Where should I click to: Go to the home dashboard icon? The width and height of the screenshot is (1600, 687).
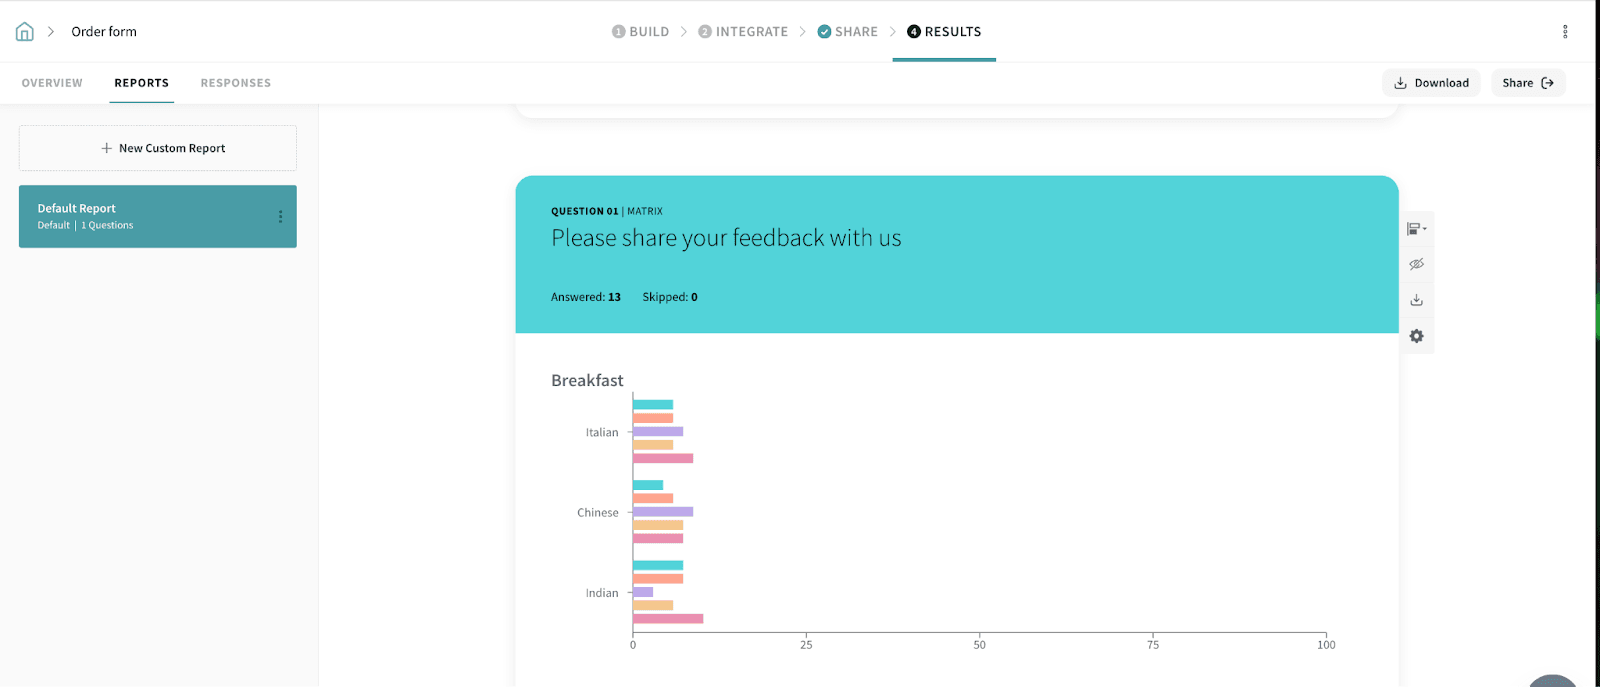25,32
